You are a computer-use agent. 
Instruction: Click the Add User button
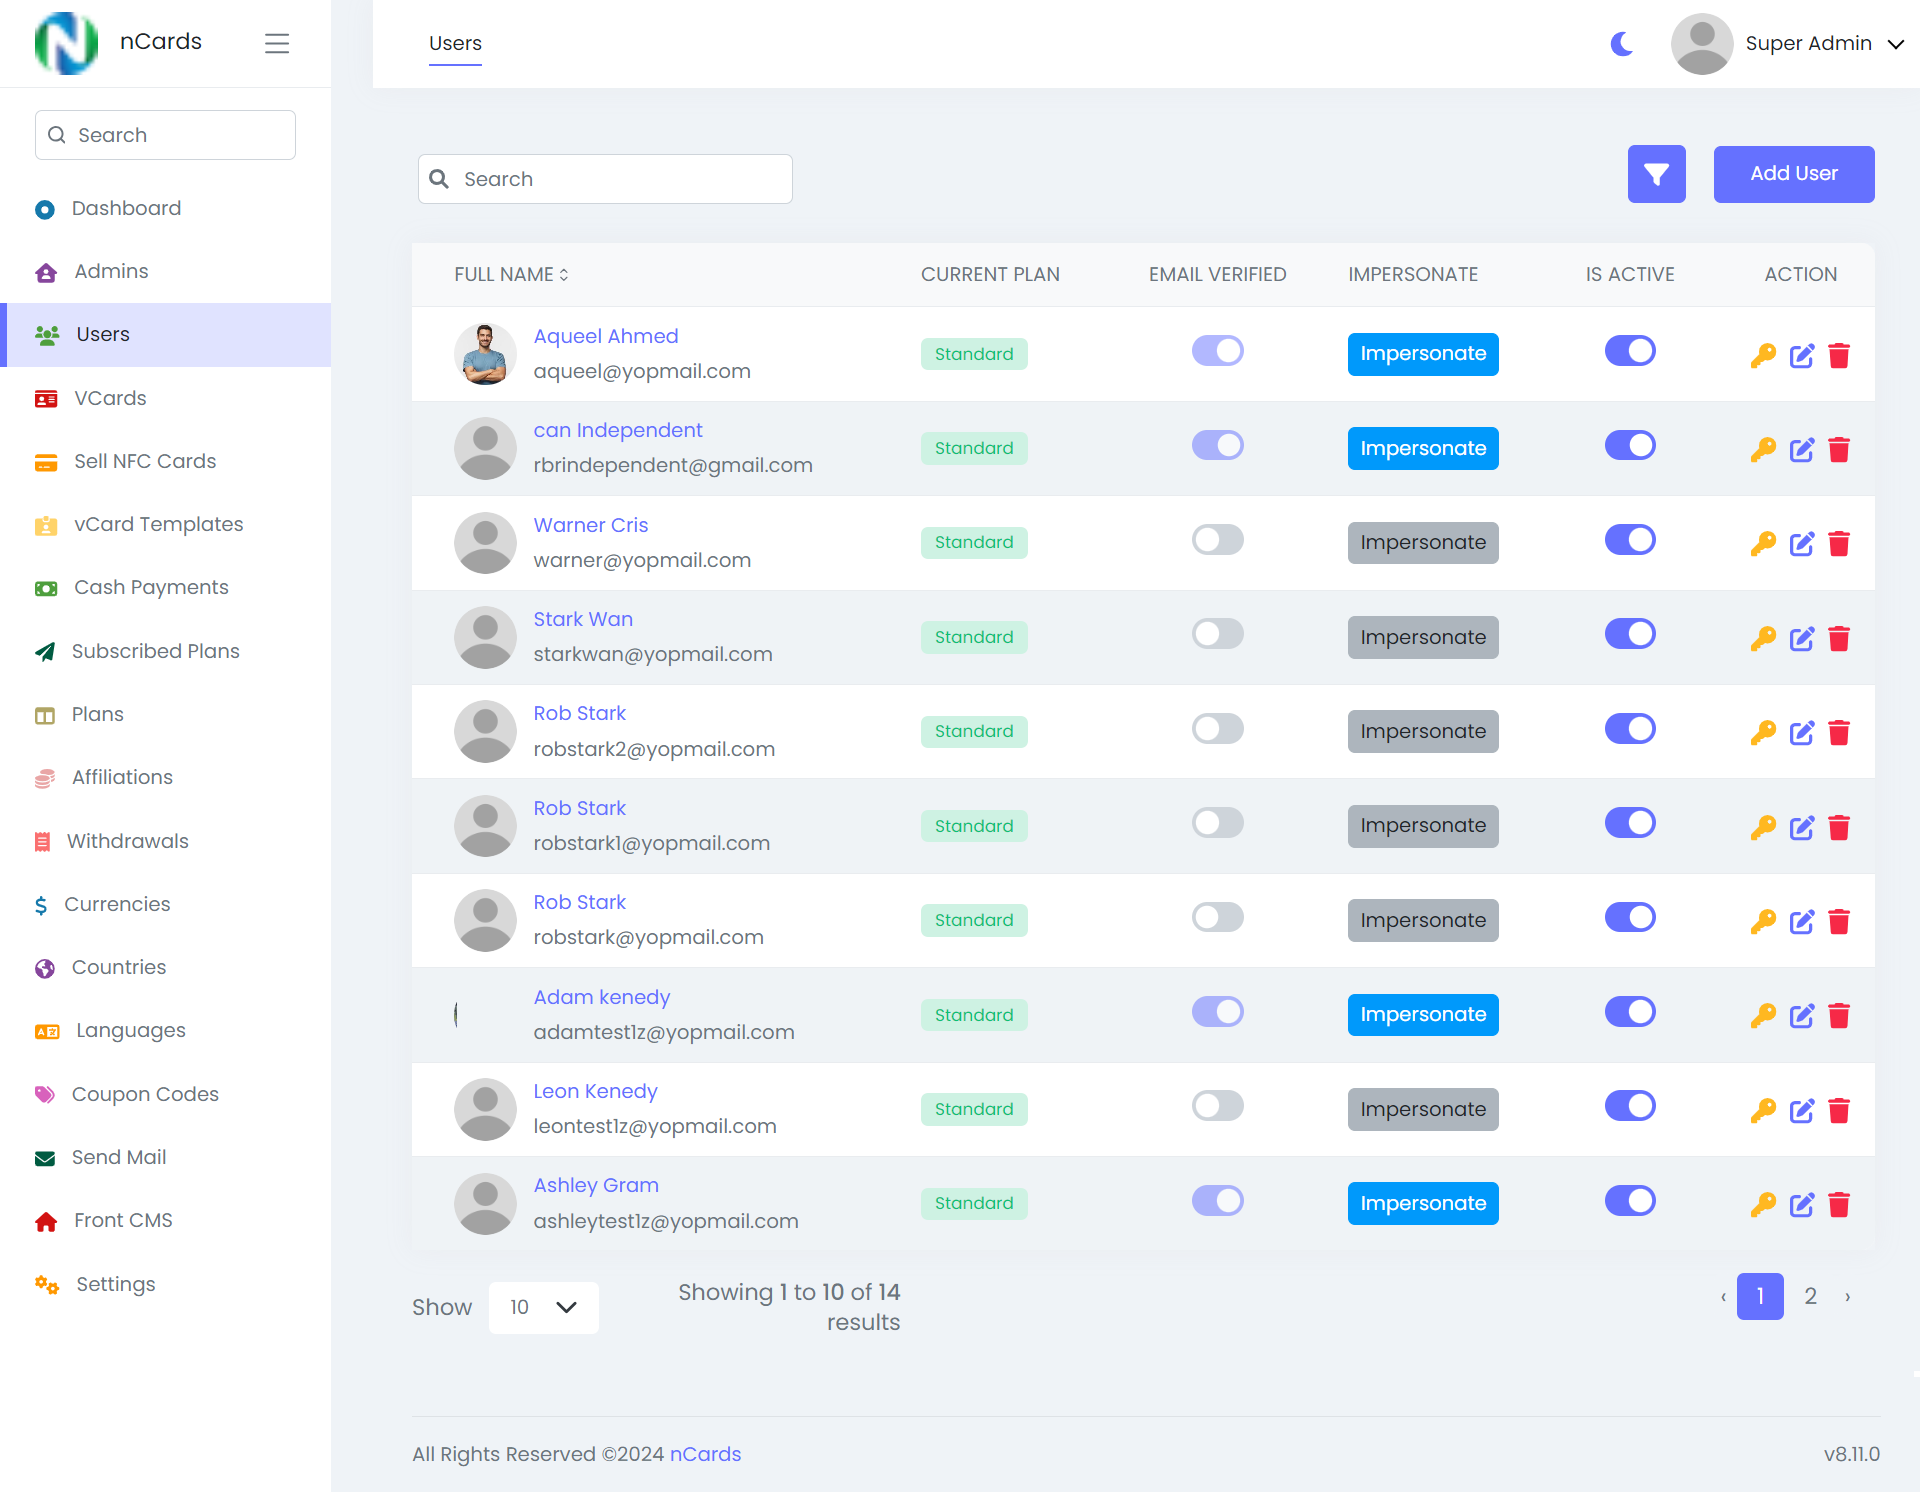1793,174
